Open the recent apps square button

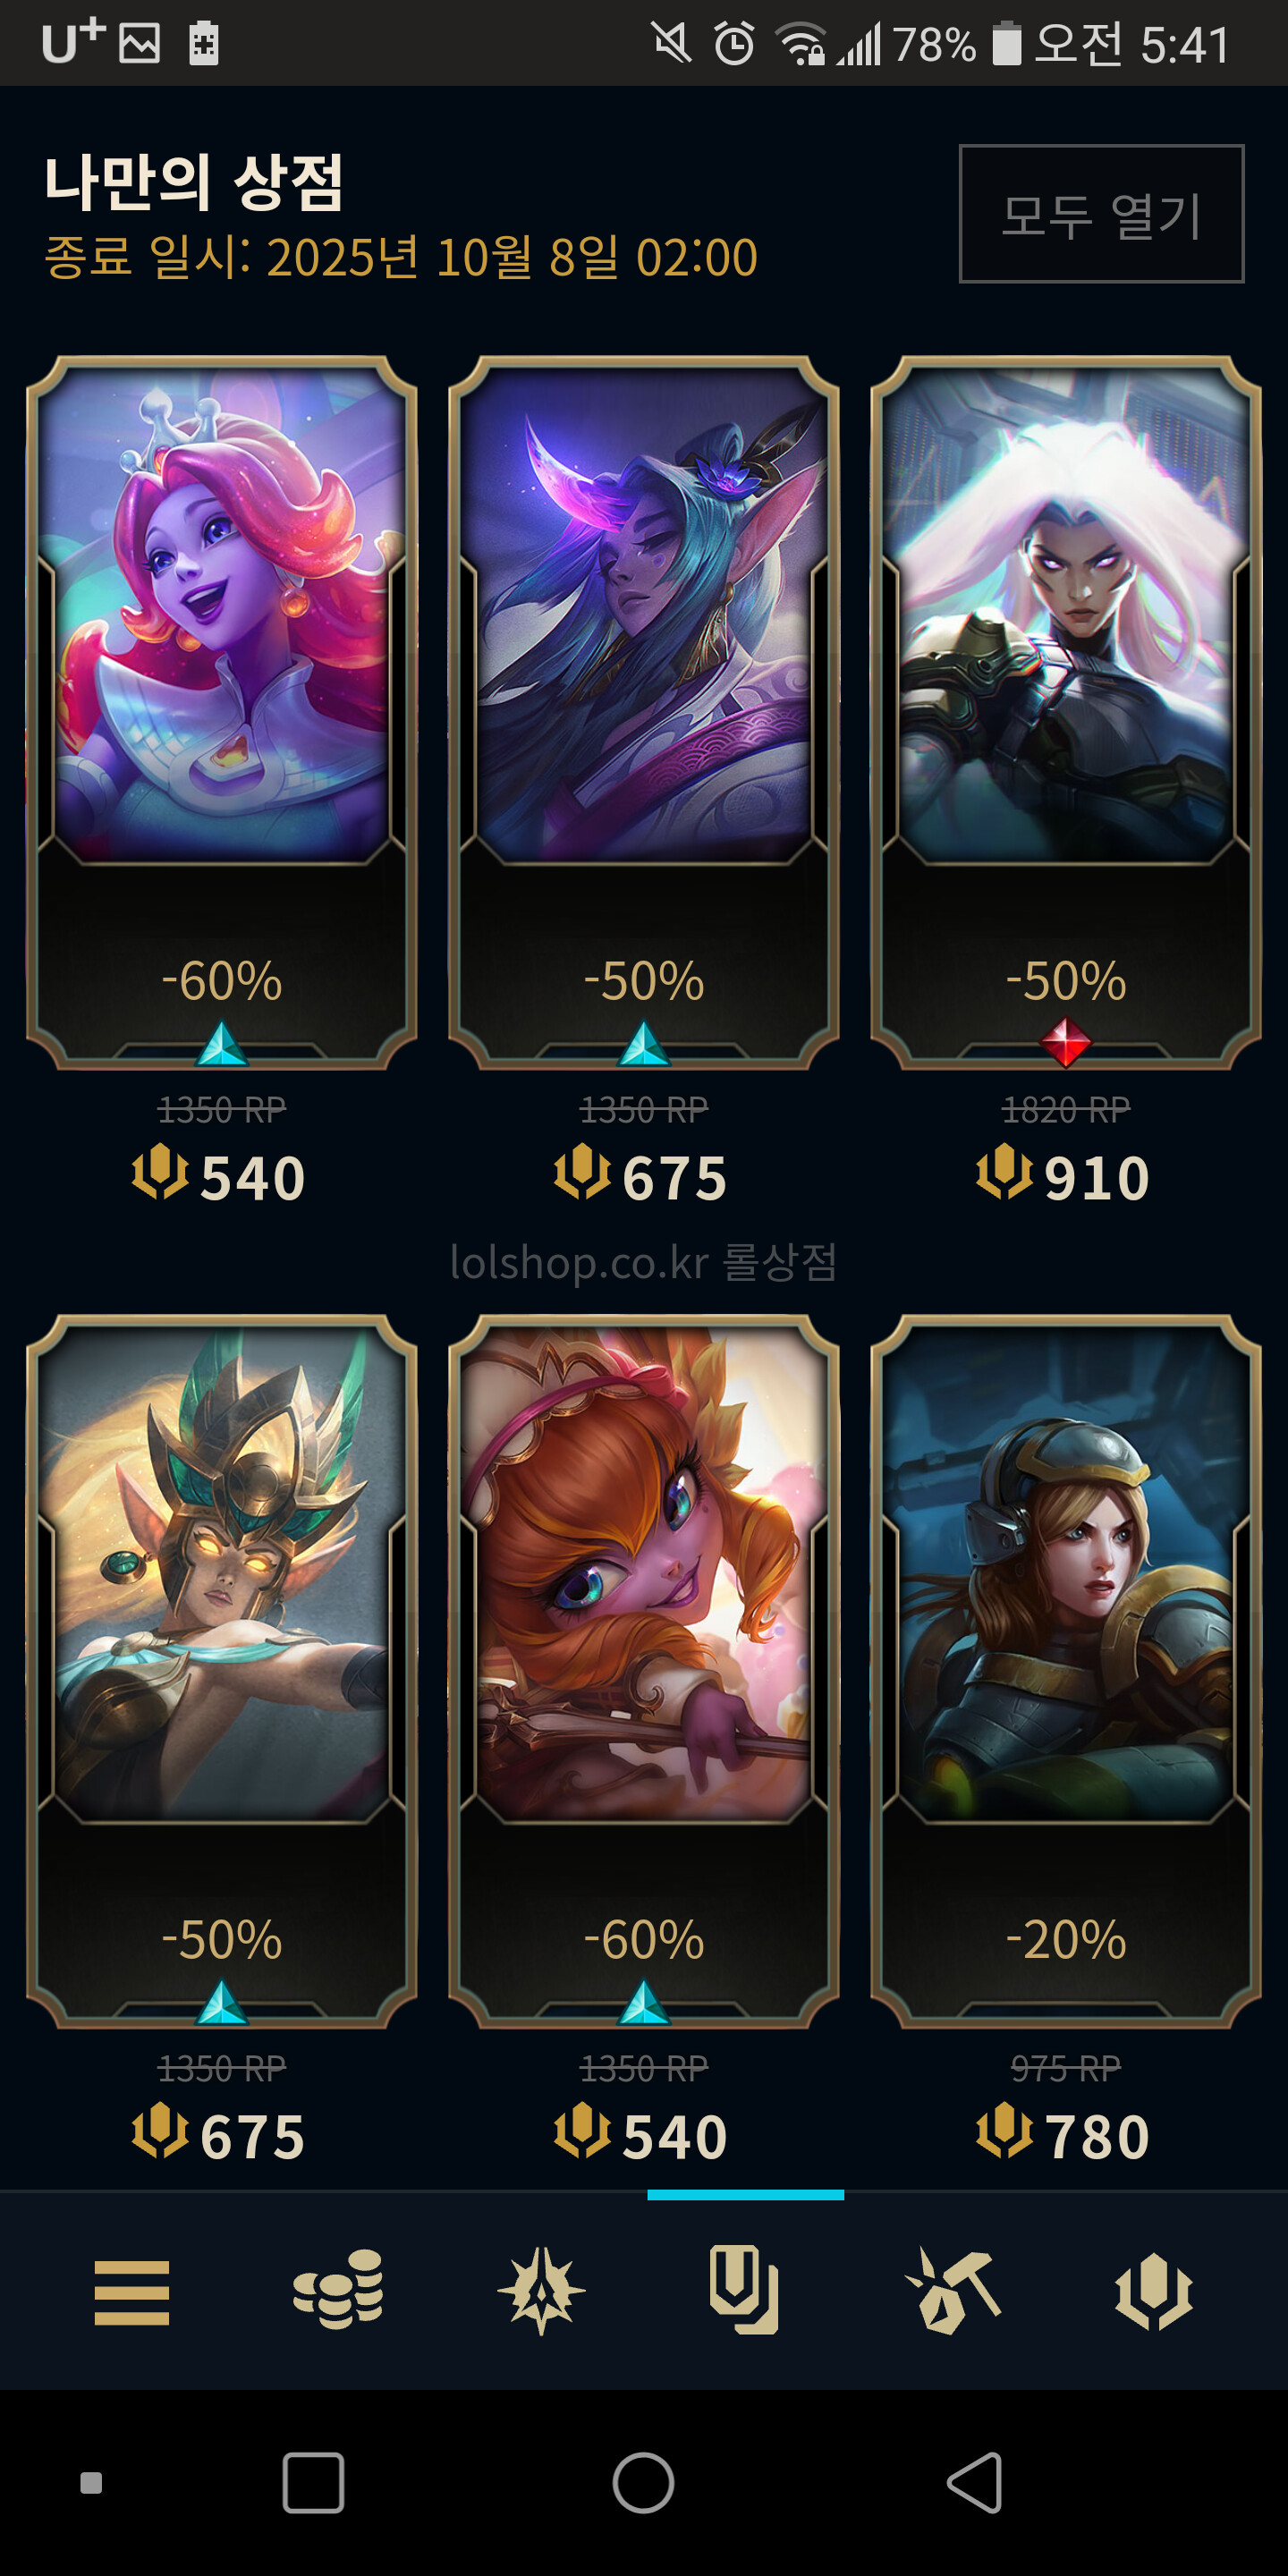coord(313,2482)
